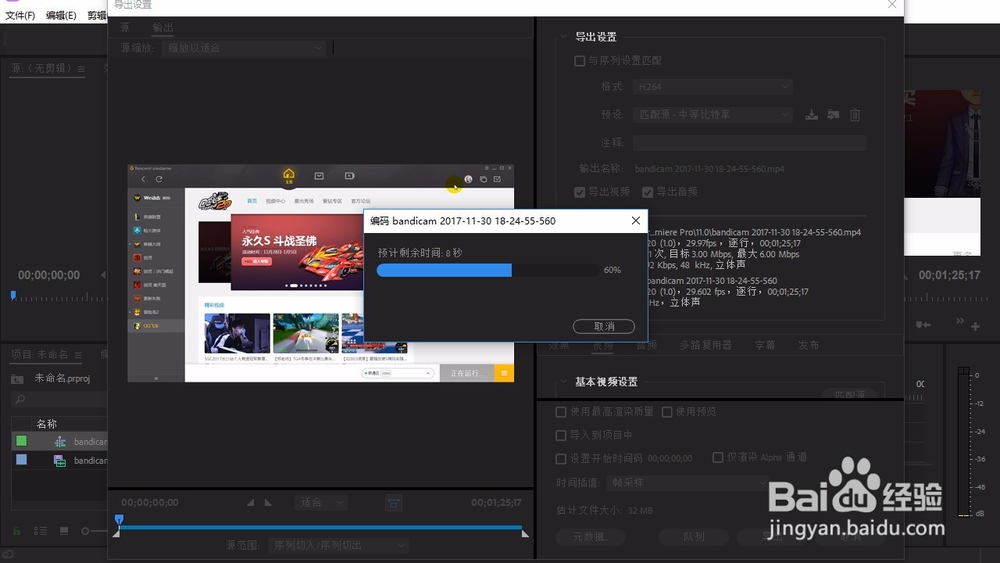Enable 使用预览 checkbox

(667, 412)
